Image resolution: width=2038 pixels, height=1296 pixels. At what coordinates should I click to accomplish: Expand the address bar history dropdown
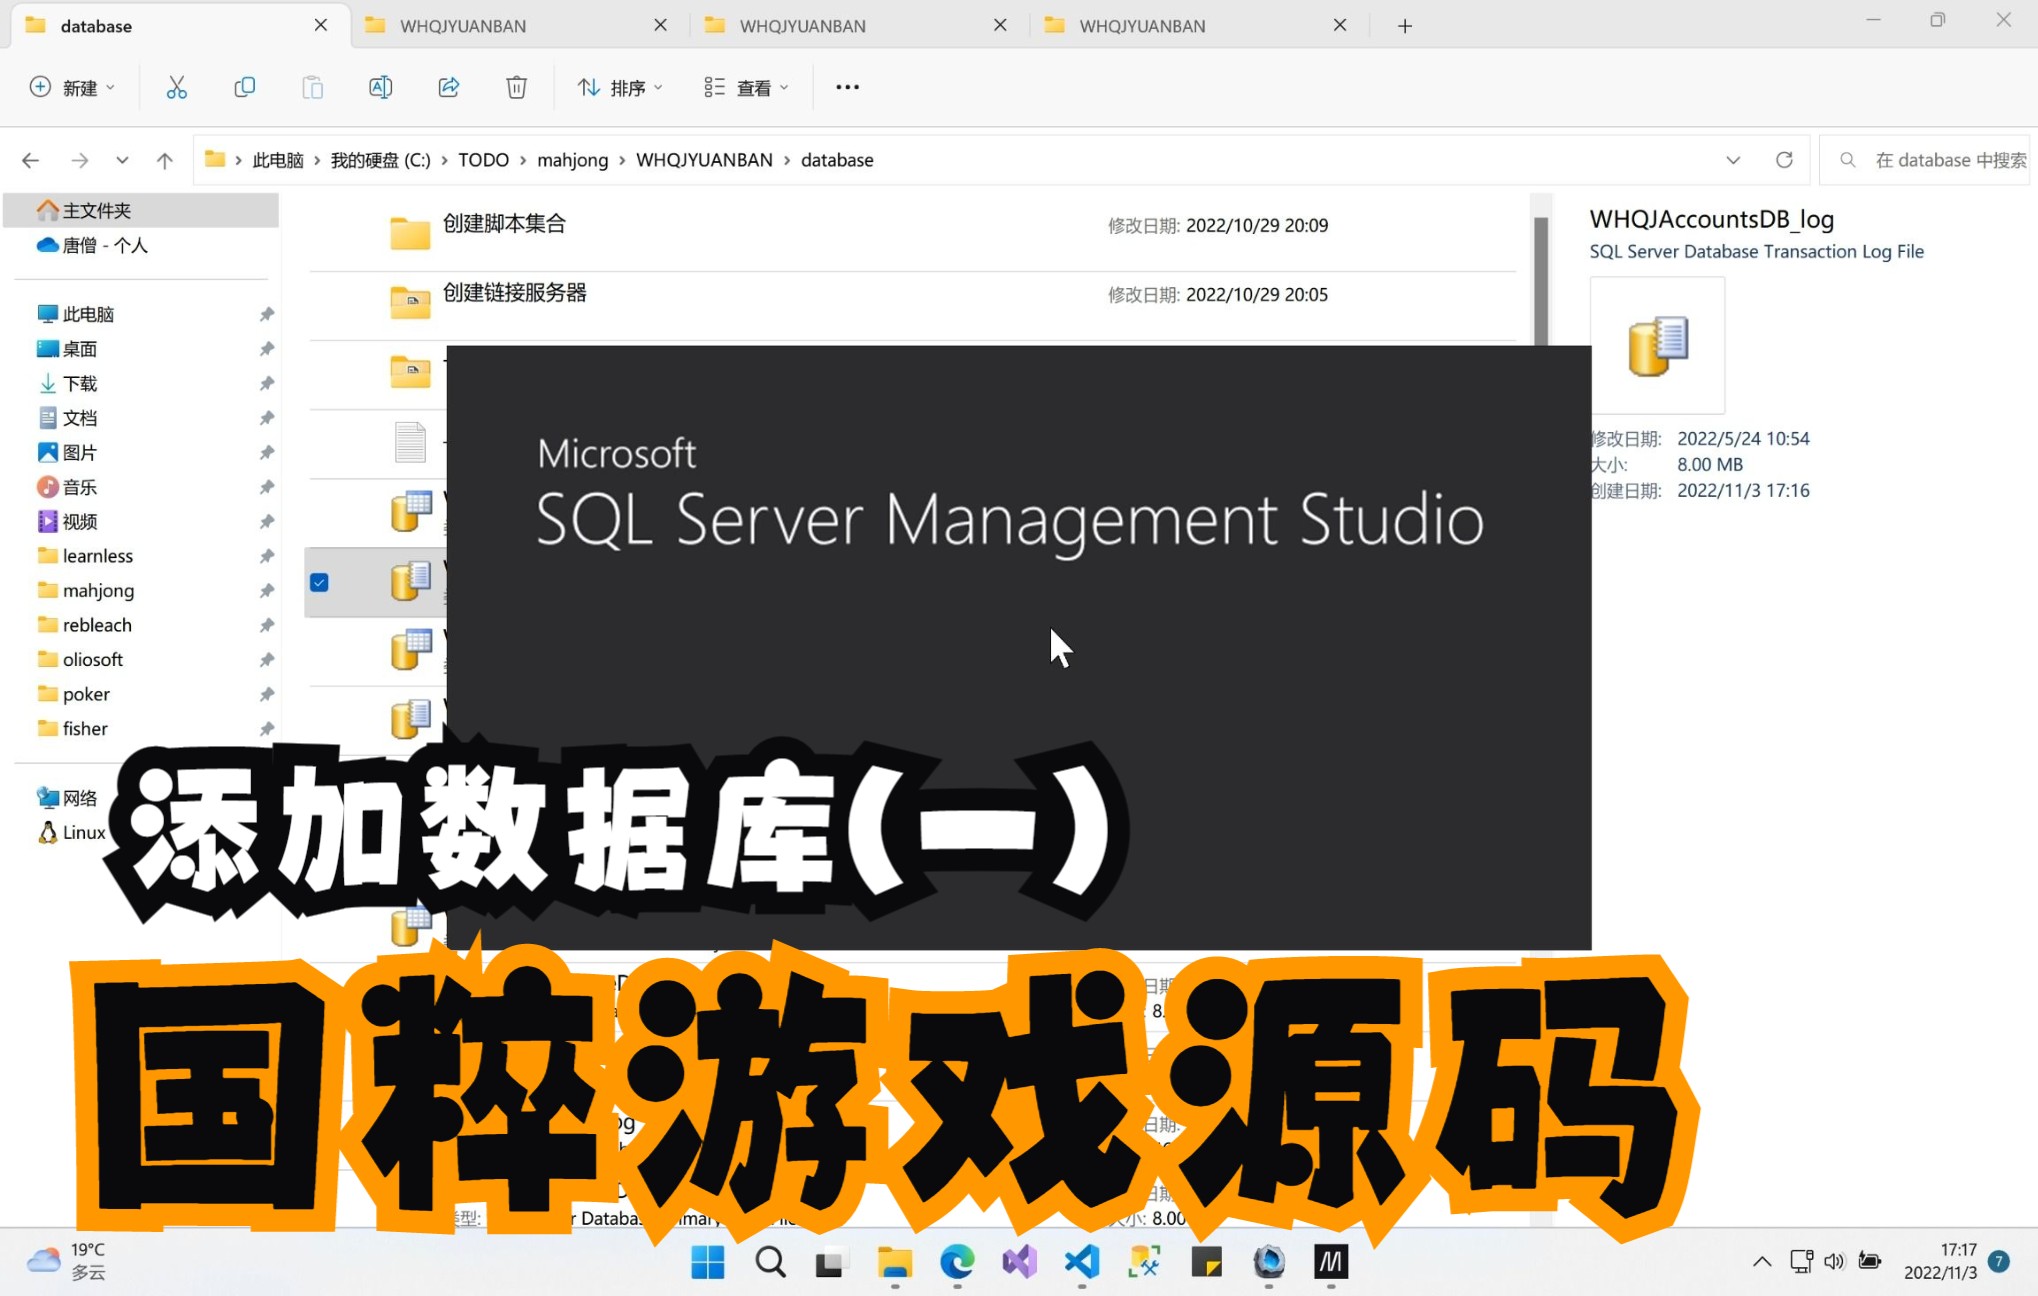(x=1733, y=160)
